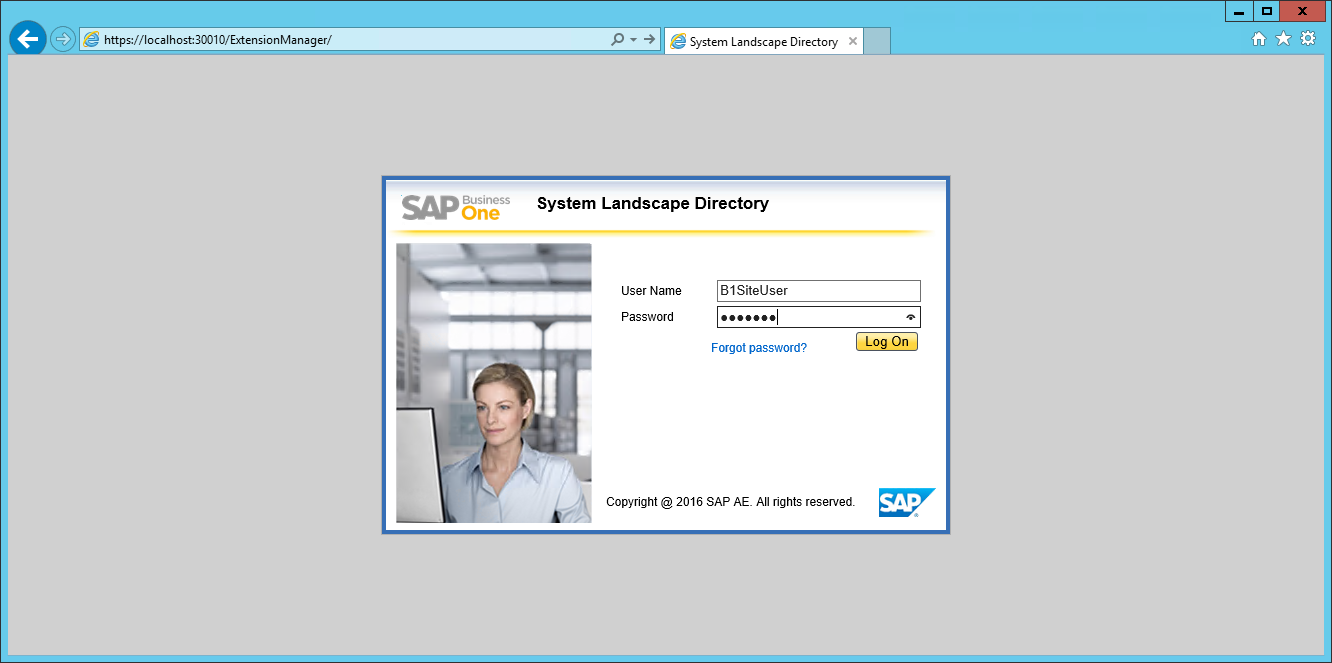Go back with the browser Back arrow

pyautogui.click(x=27, y=39)
